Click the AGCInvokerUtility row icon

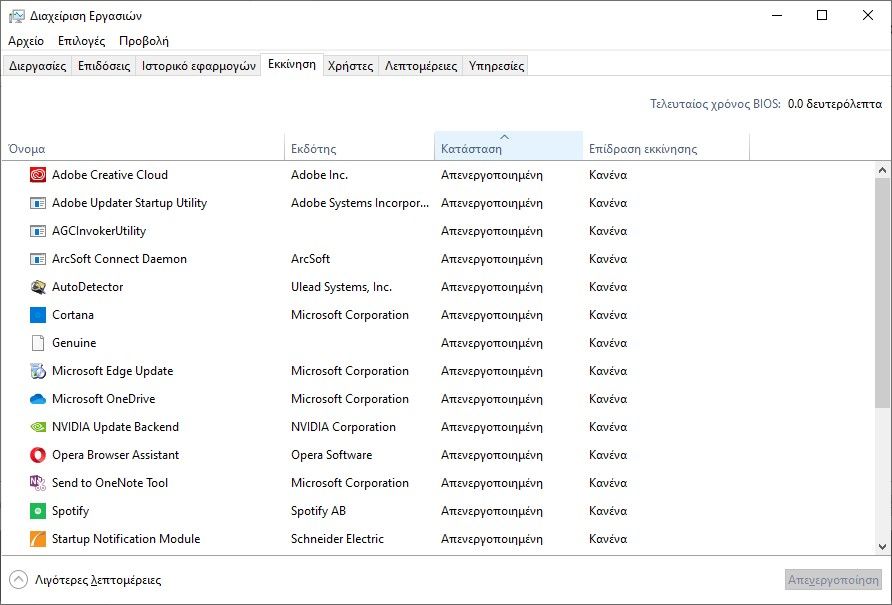point(38,231)
